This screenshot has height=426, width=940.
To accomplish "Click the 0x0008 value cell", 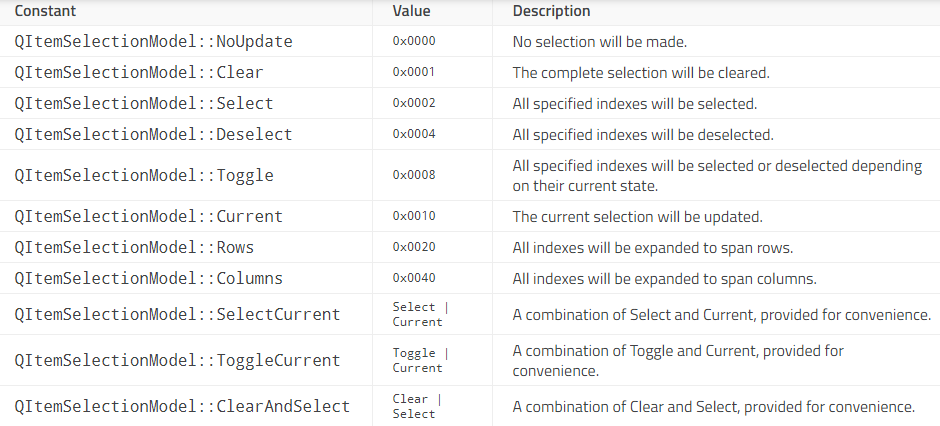I will [414, 176].
